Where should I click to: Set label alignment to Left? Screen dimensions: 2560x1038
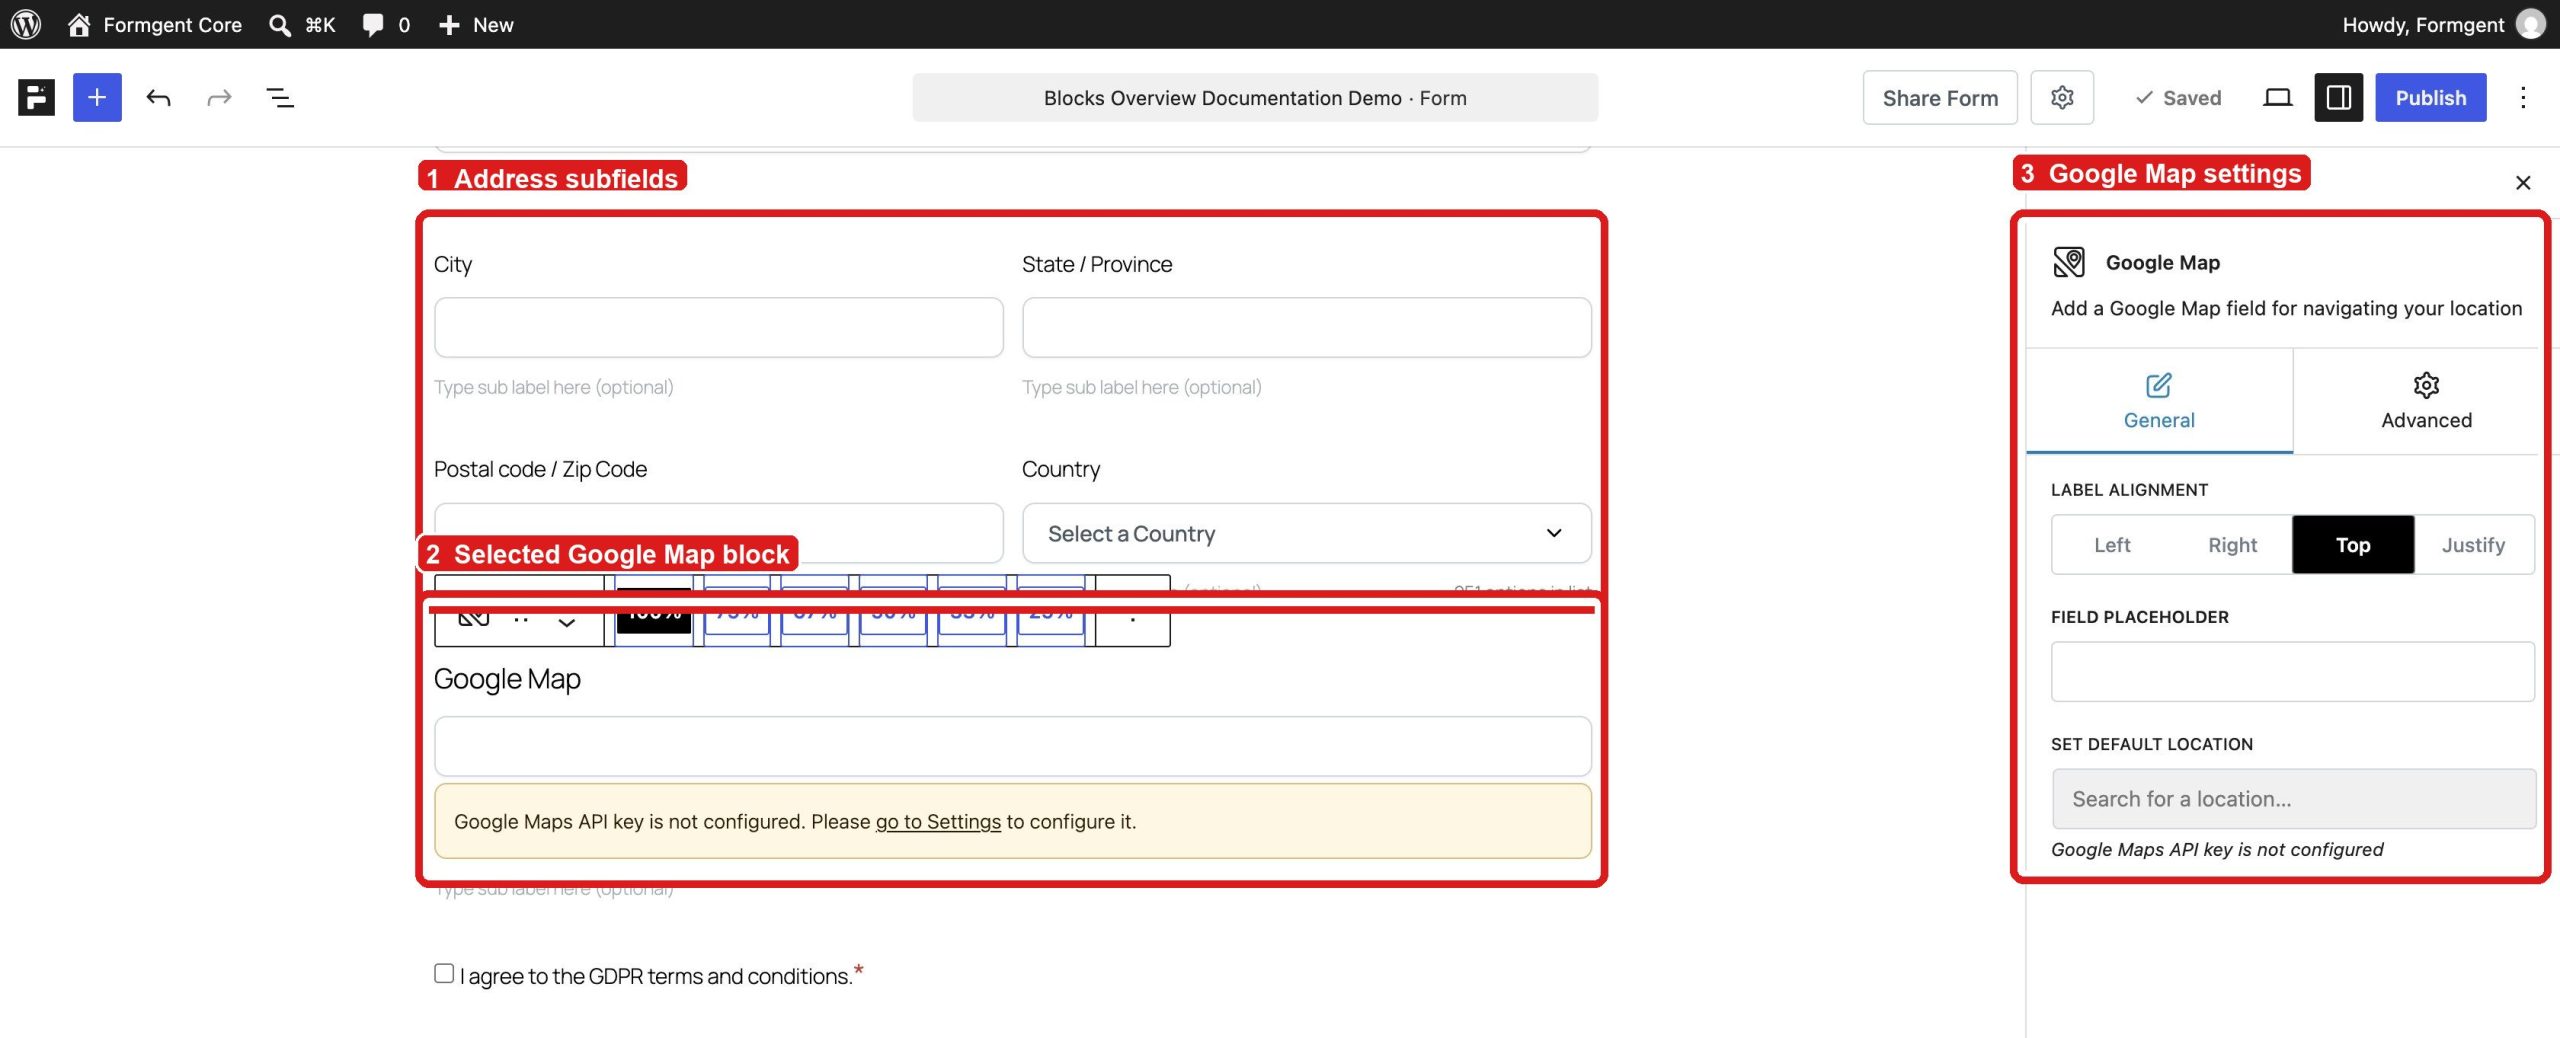[2112, 545]
